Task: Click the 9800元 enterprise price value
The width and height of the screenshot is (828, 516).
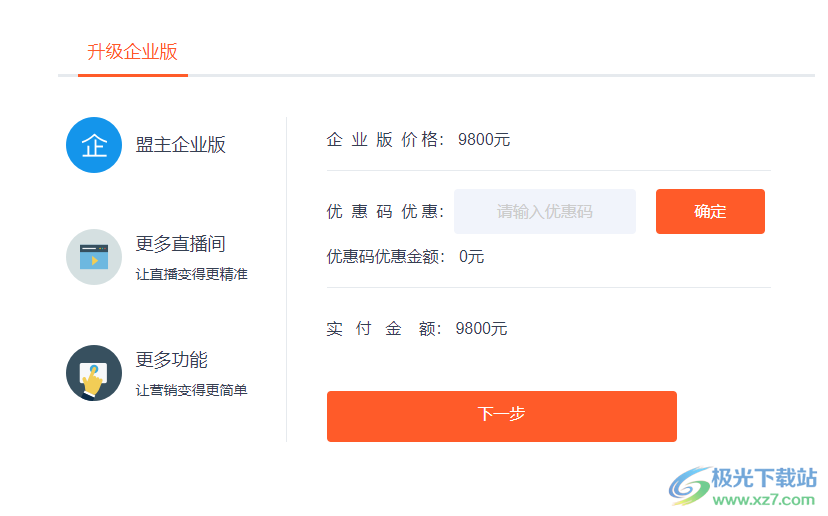Action: click(x=484, y=140)
